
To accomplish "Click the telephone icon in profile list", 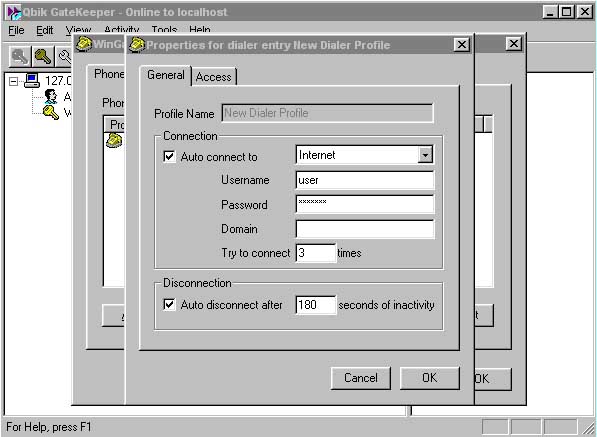I will [114, 140].
